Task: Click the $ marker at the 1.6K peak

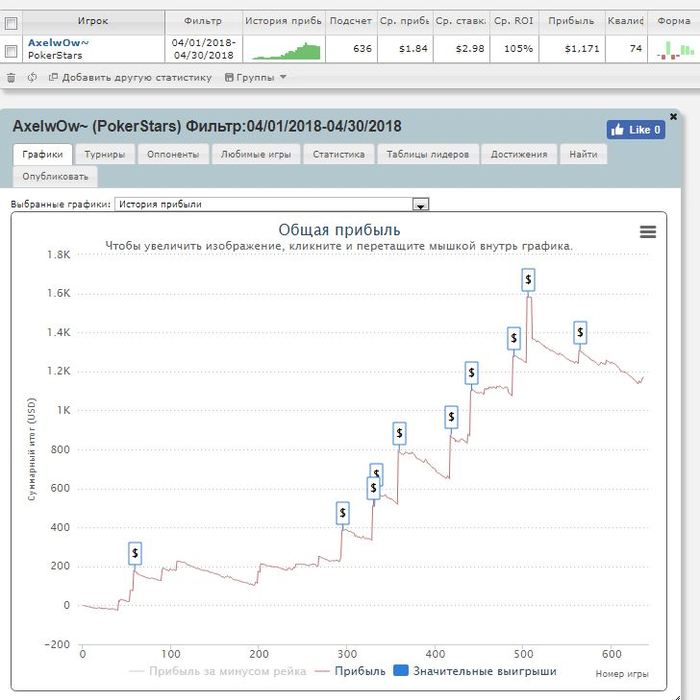Action: tap(528, 280)
